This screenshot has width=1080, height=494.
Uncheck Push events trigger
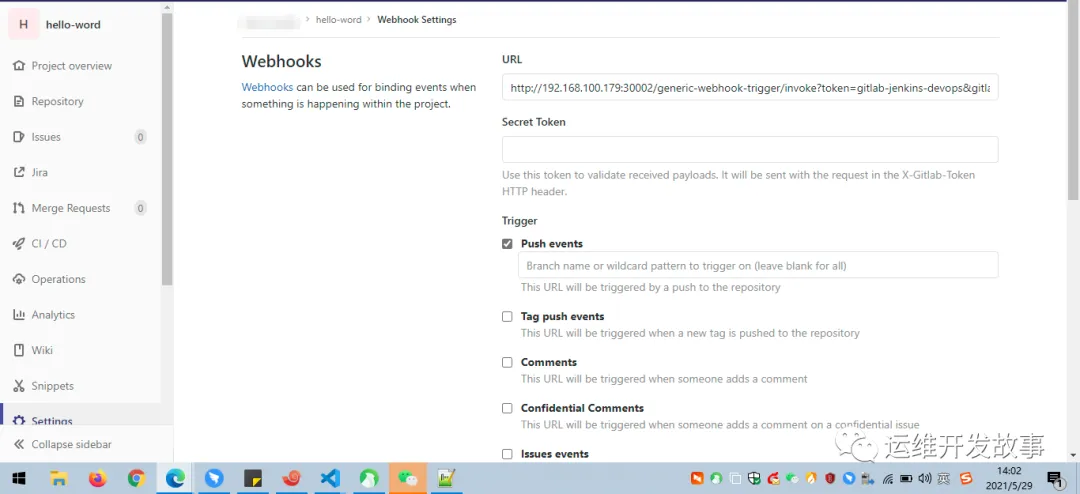pos(507,244)
